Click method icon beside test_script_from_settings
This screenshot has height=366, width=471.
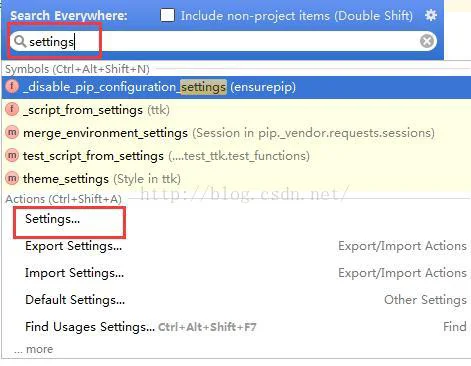pos(12,155)
